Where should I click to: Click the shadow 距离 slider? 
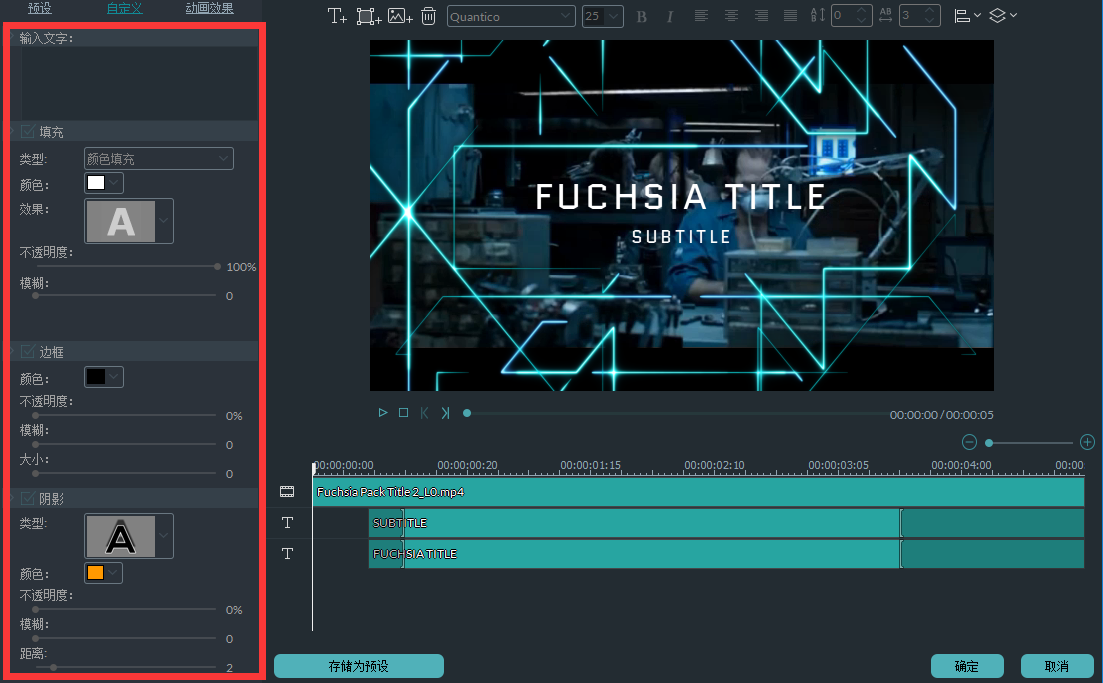click(x=125, y=667)
